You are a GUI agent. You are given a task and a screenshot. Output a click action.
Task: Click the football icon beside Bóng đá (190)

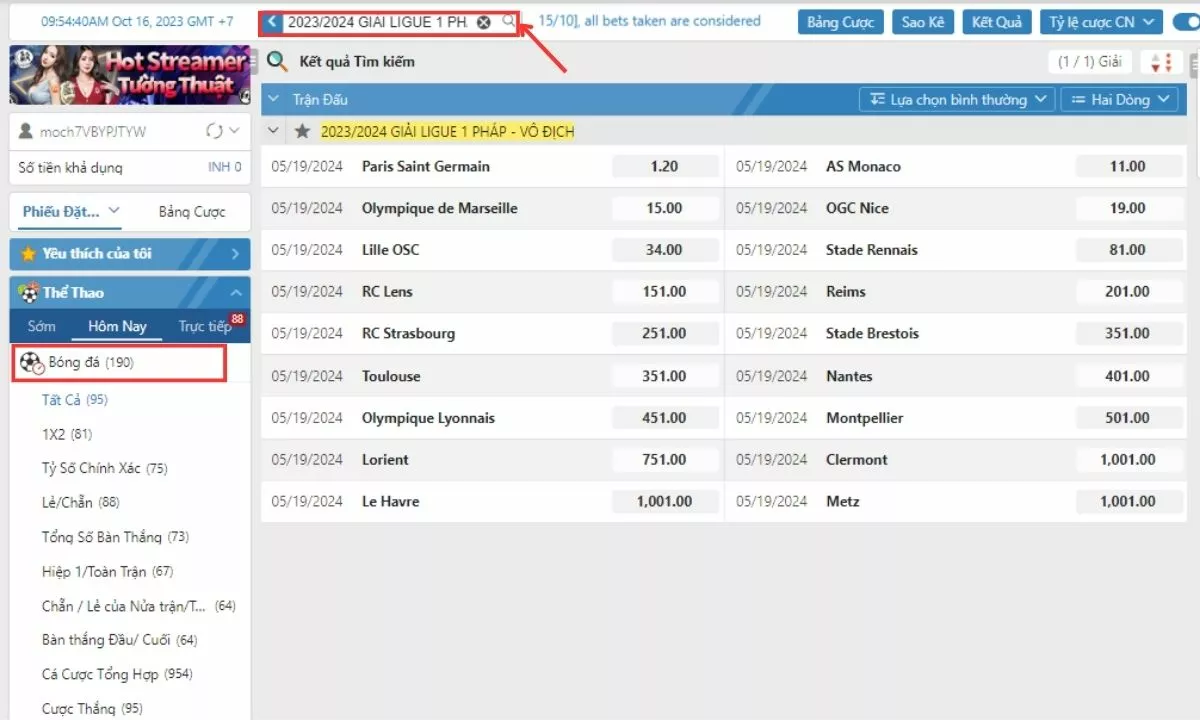pyautogui.click(x=31, y=363)
